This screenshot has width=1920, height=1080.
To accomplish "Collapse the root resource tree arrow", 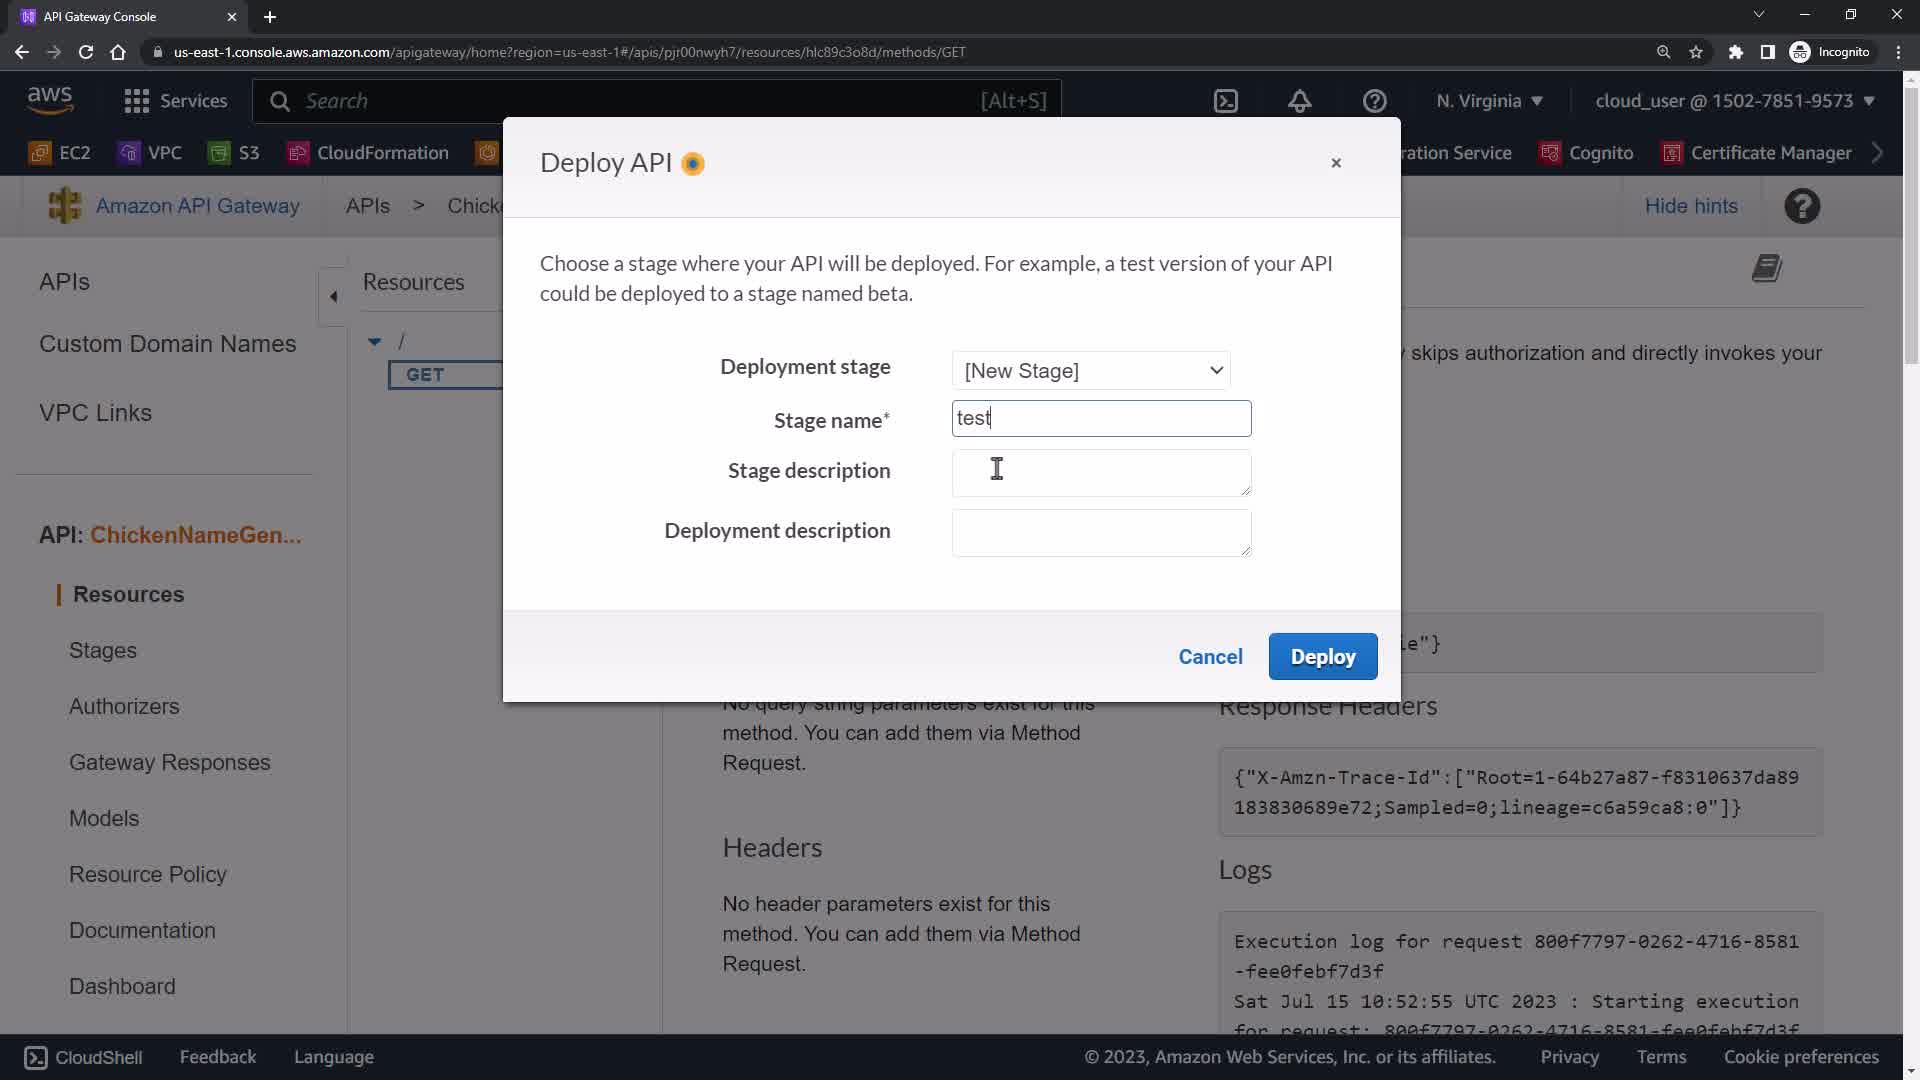I will [x=374, y=342].
